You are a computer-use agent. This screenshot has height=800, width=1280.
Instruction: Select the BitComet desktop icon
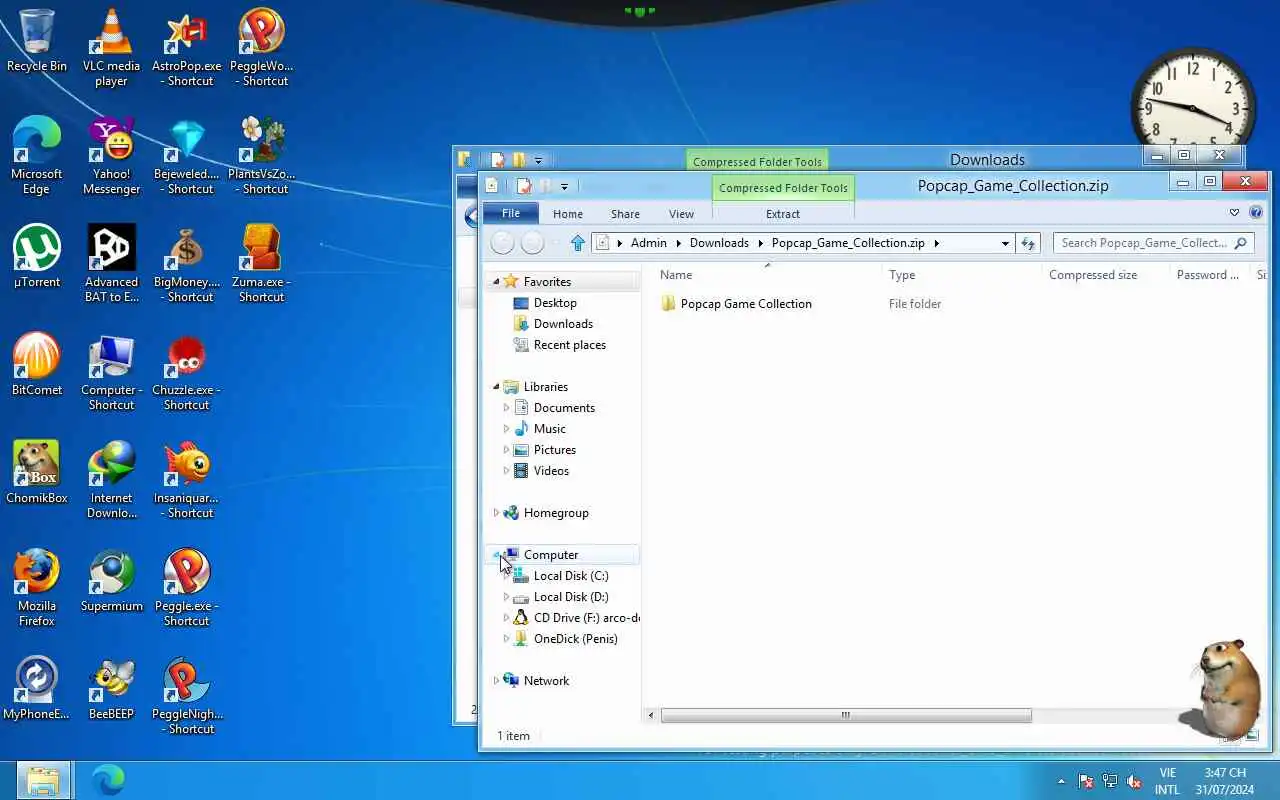[37, 365]
